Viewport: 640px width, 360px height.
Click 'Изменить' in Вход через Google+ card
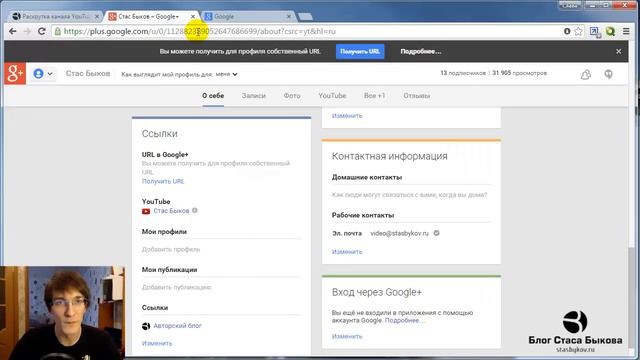[347, 336]
